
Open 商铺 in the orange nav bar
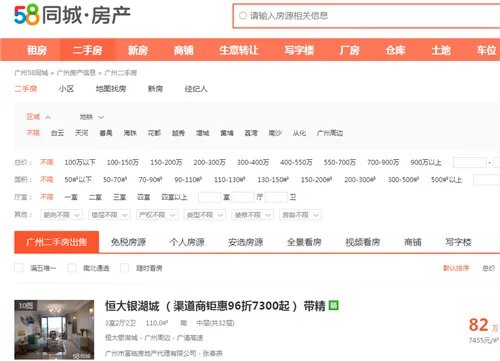[183, 50]
